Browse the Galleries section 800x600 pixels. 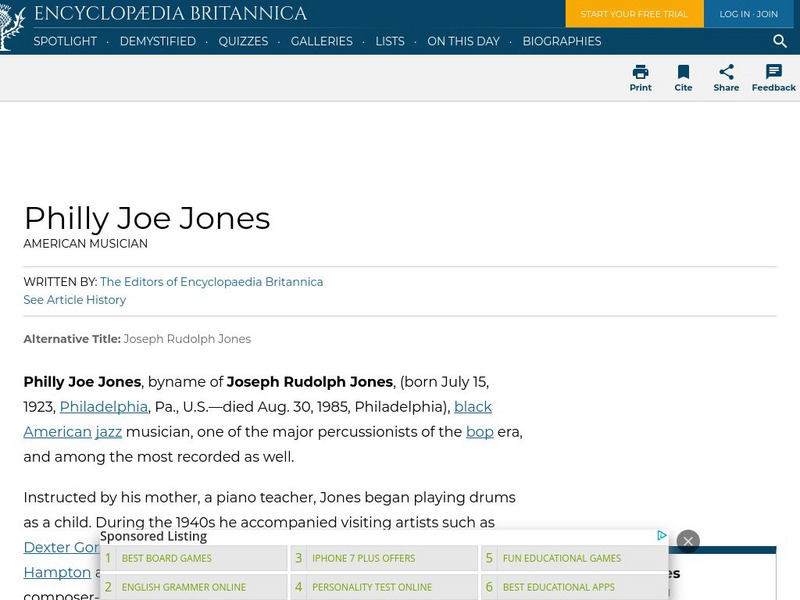pos(322,42)
